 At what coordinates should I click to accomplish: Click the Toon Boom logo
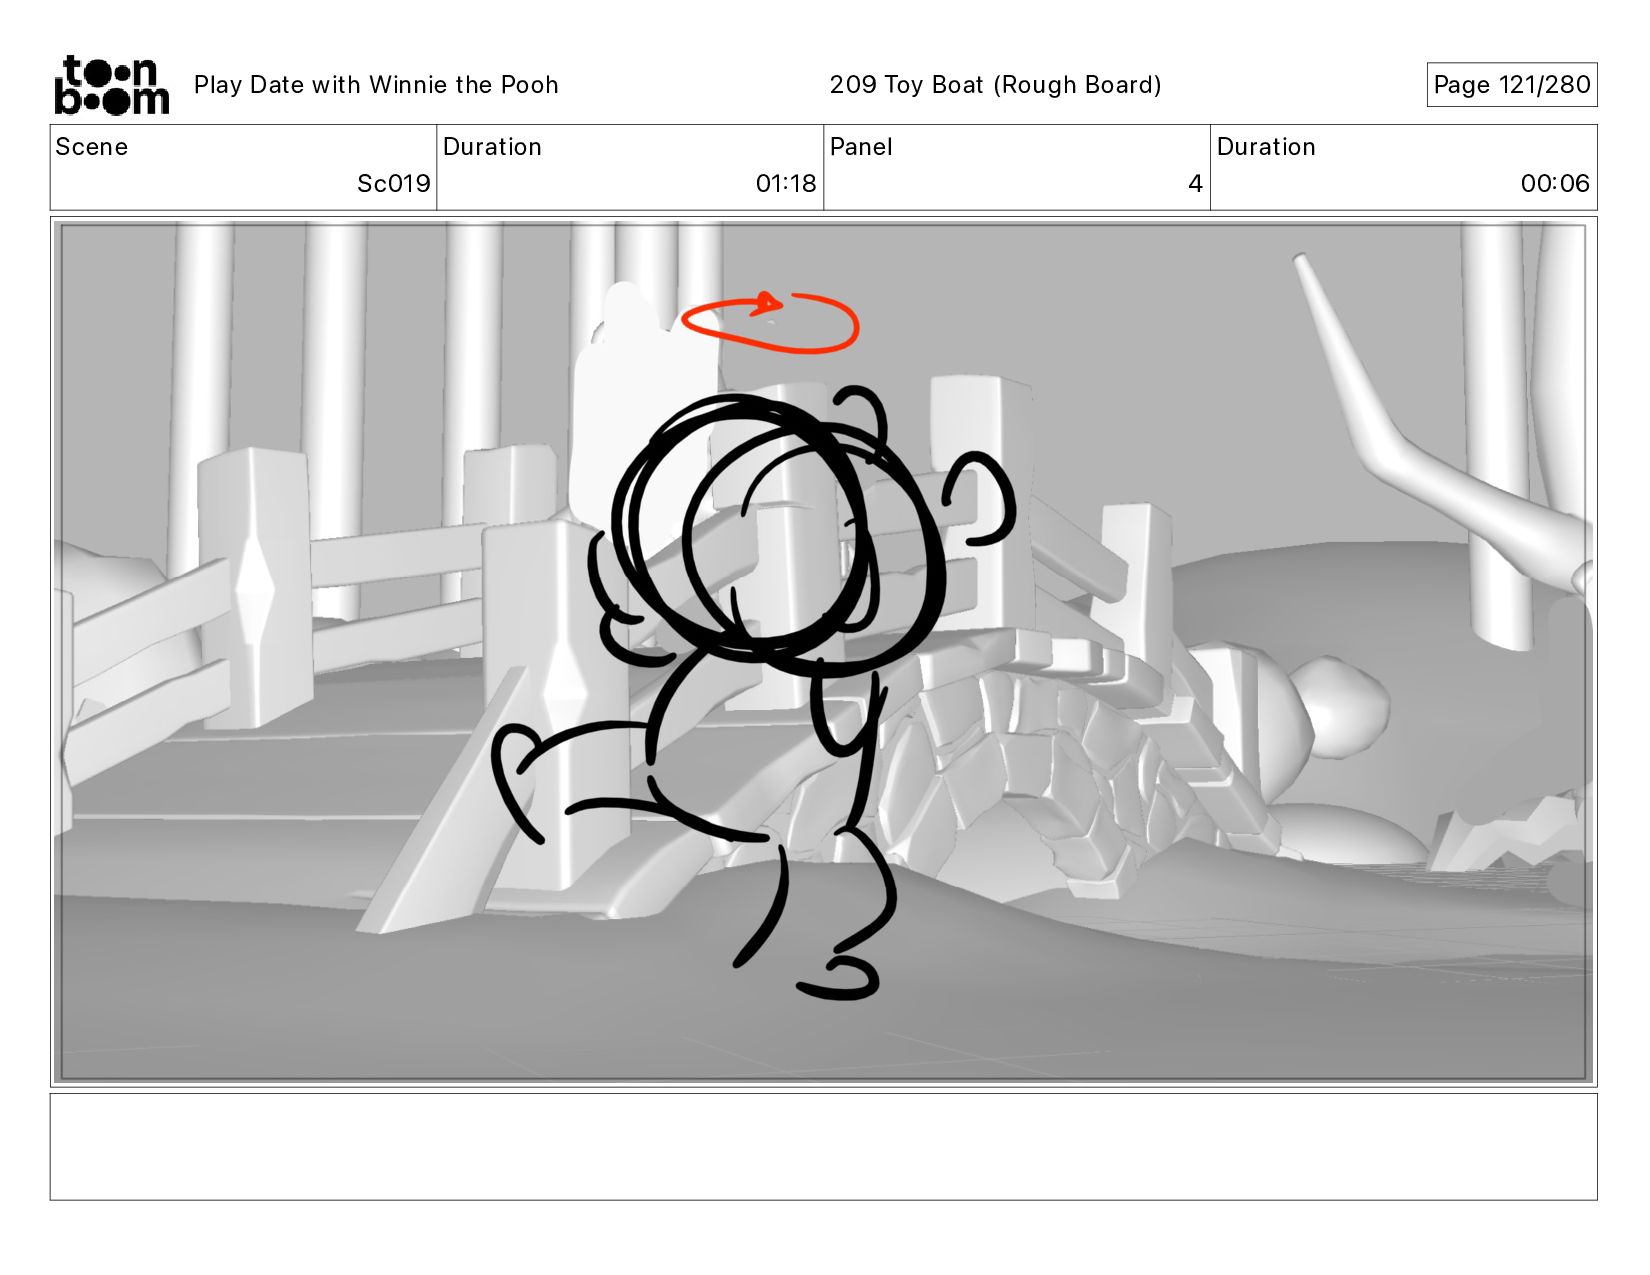point(111,85)
